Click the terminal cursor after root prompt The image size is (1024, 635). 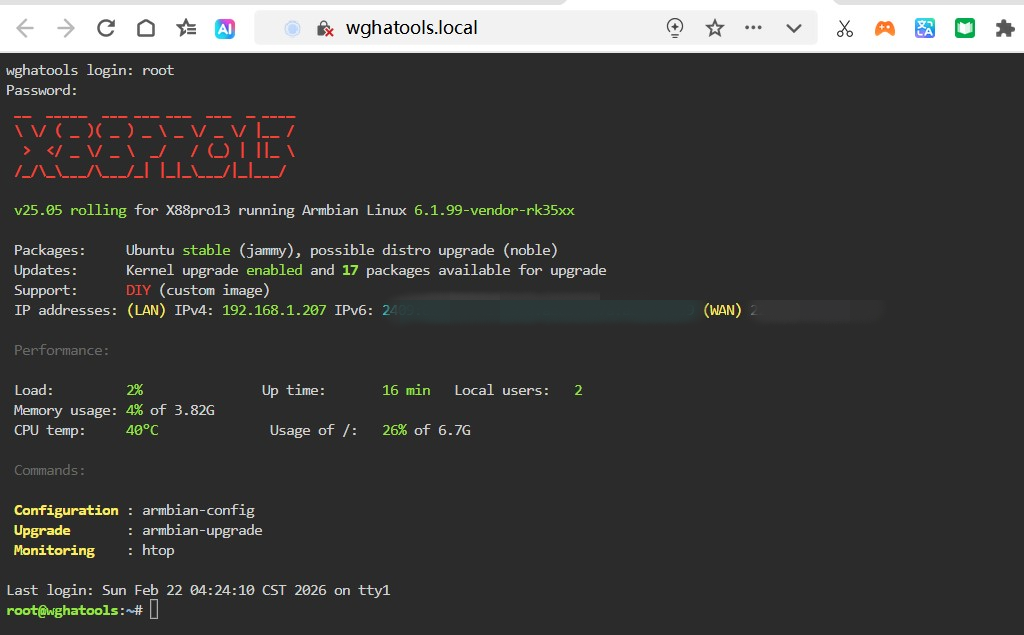tap(154, 610)
